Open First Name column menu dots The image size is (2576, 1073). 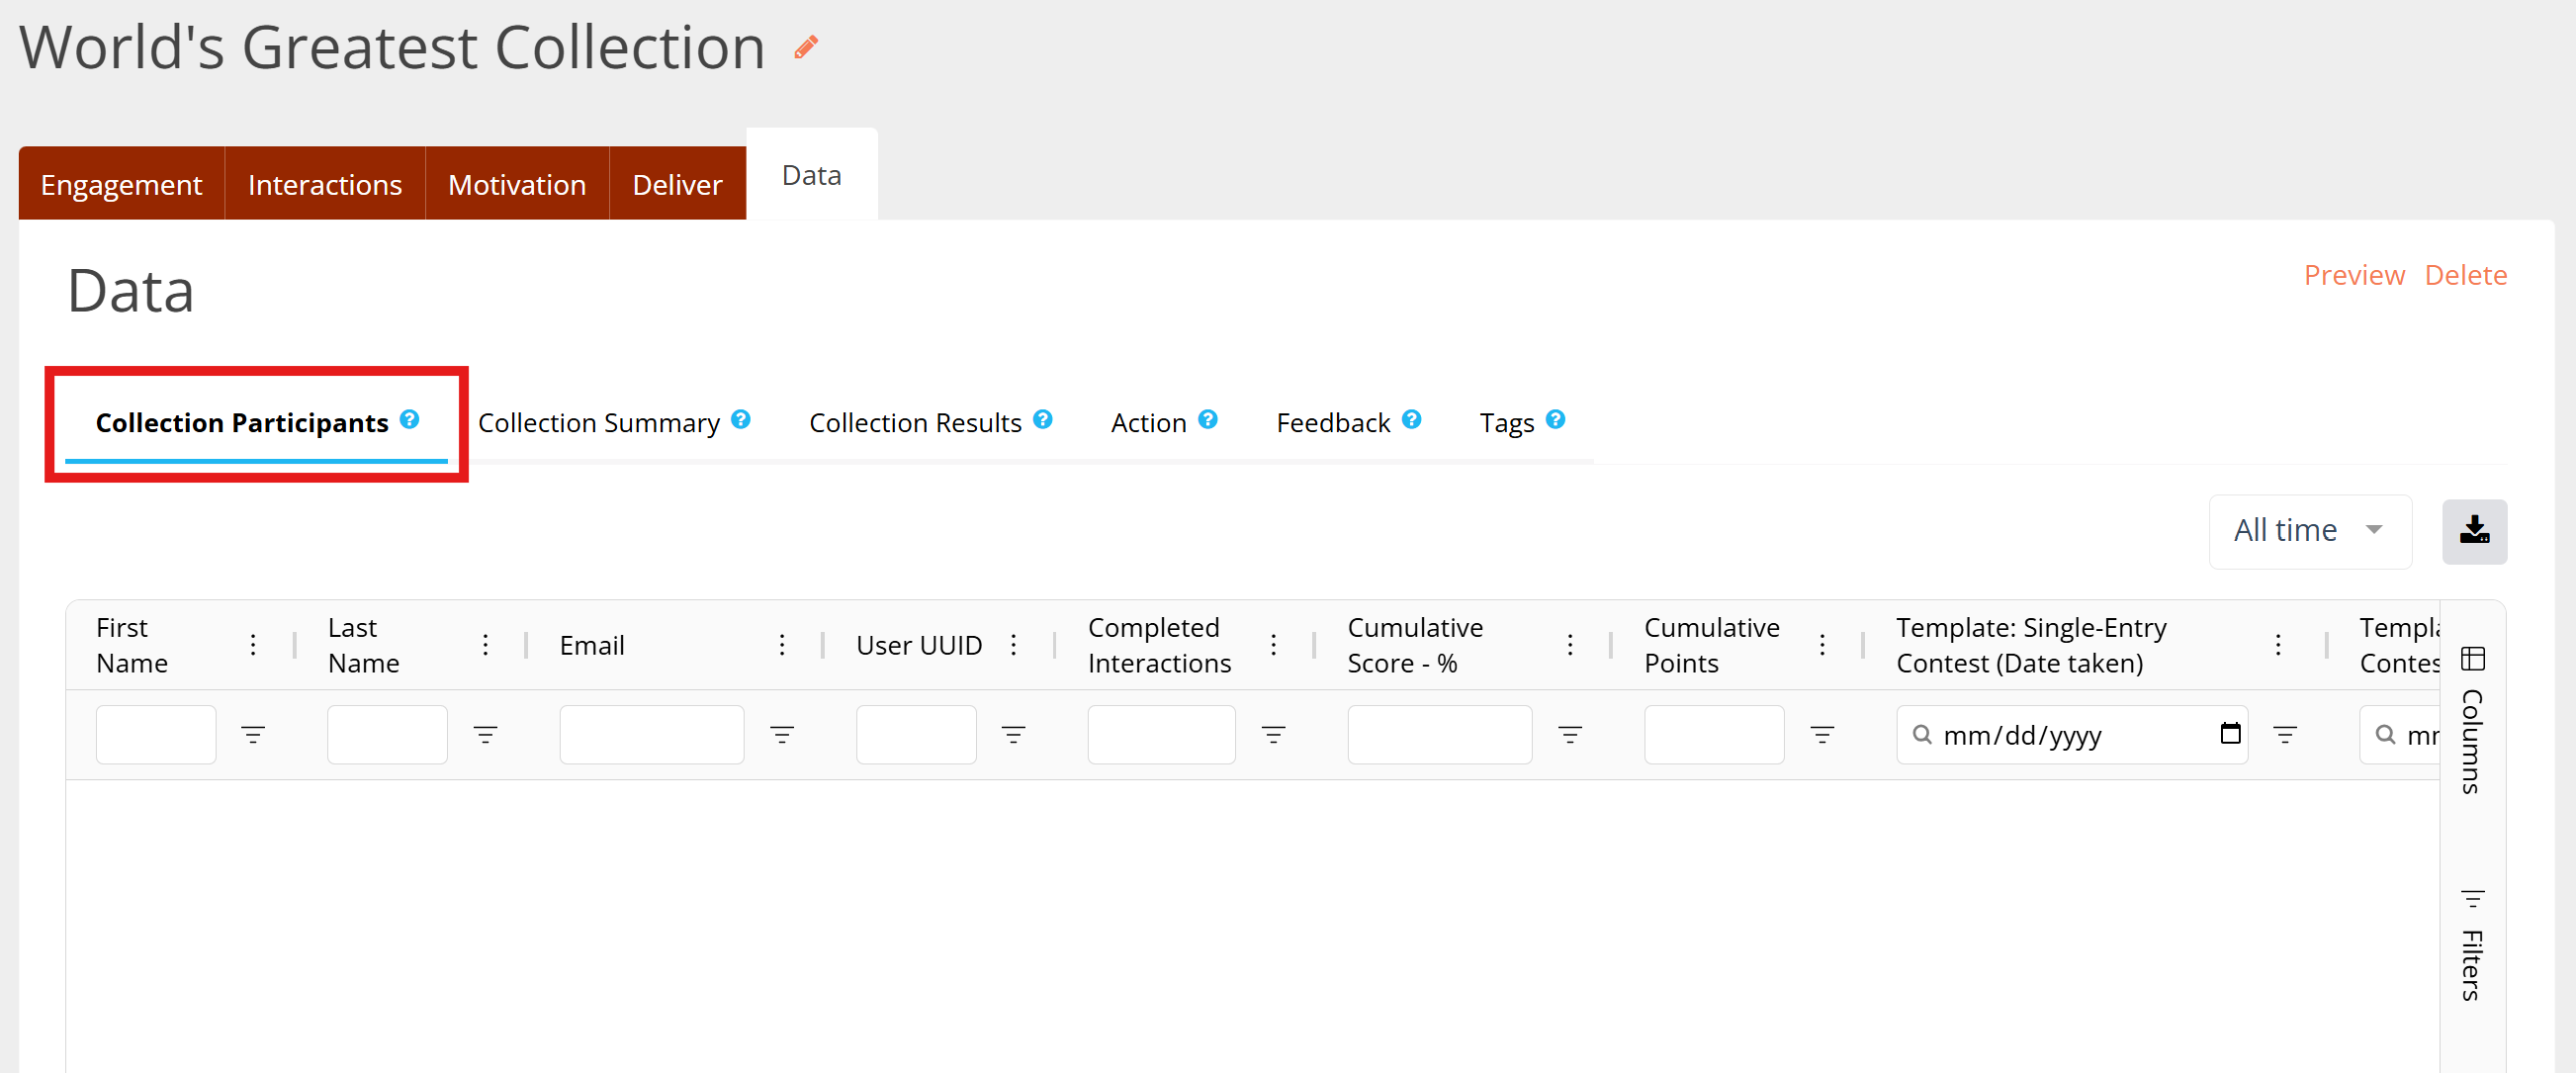[x=253, y=645]
